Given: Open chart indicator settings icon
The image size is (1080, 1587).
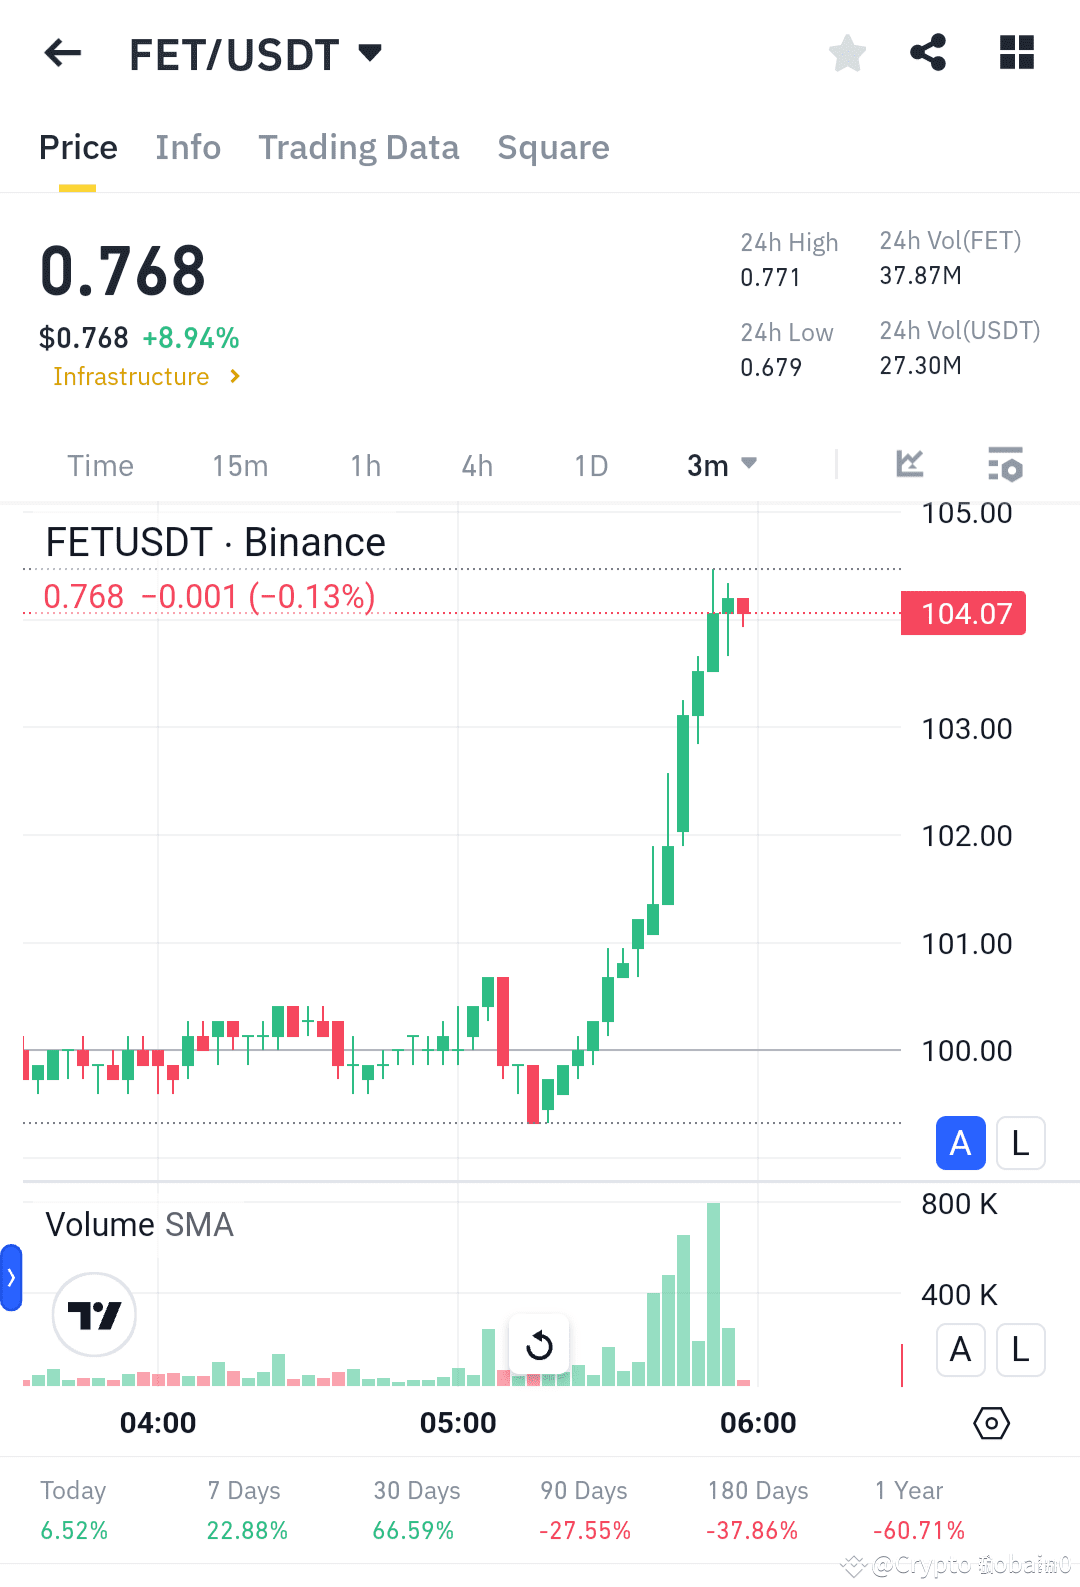Looking at the screenshot, I should [1005, 465].
